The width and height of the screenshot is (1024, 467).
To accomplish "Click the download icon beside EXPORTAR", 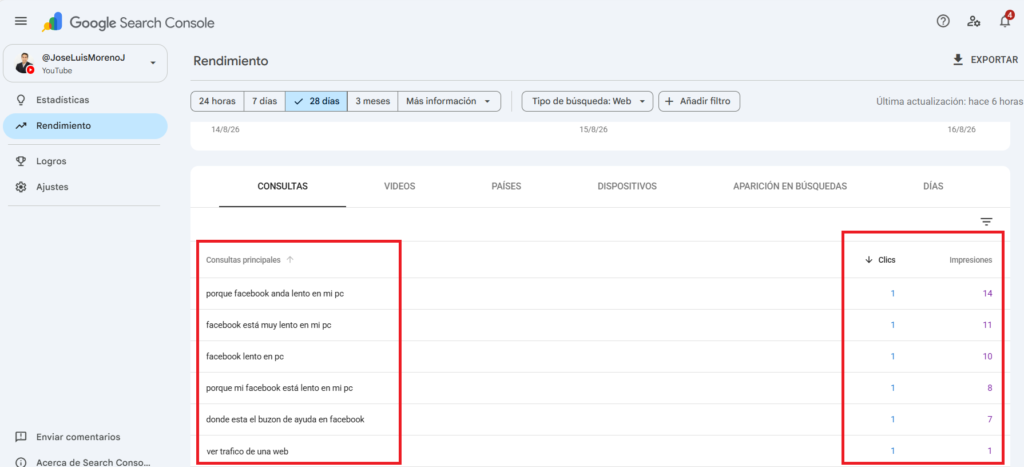I will click(958, 60).
